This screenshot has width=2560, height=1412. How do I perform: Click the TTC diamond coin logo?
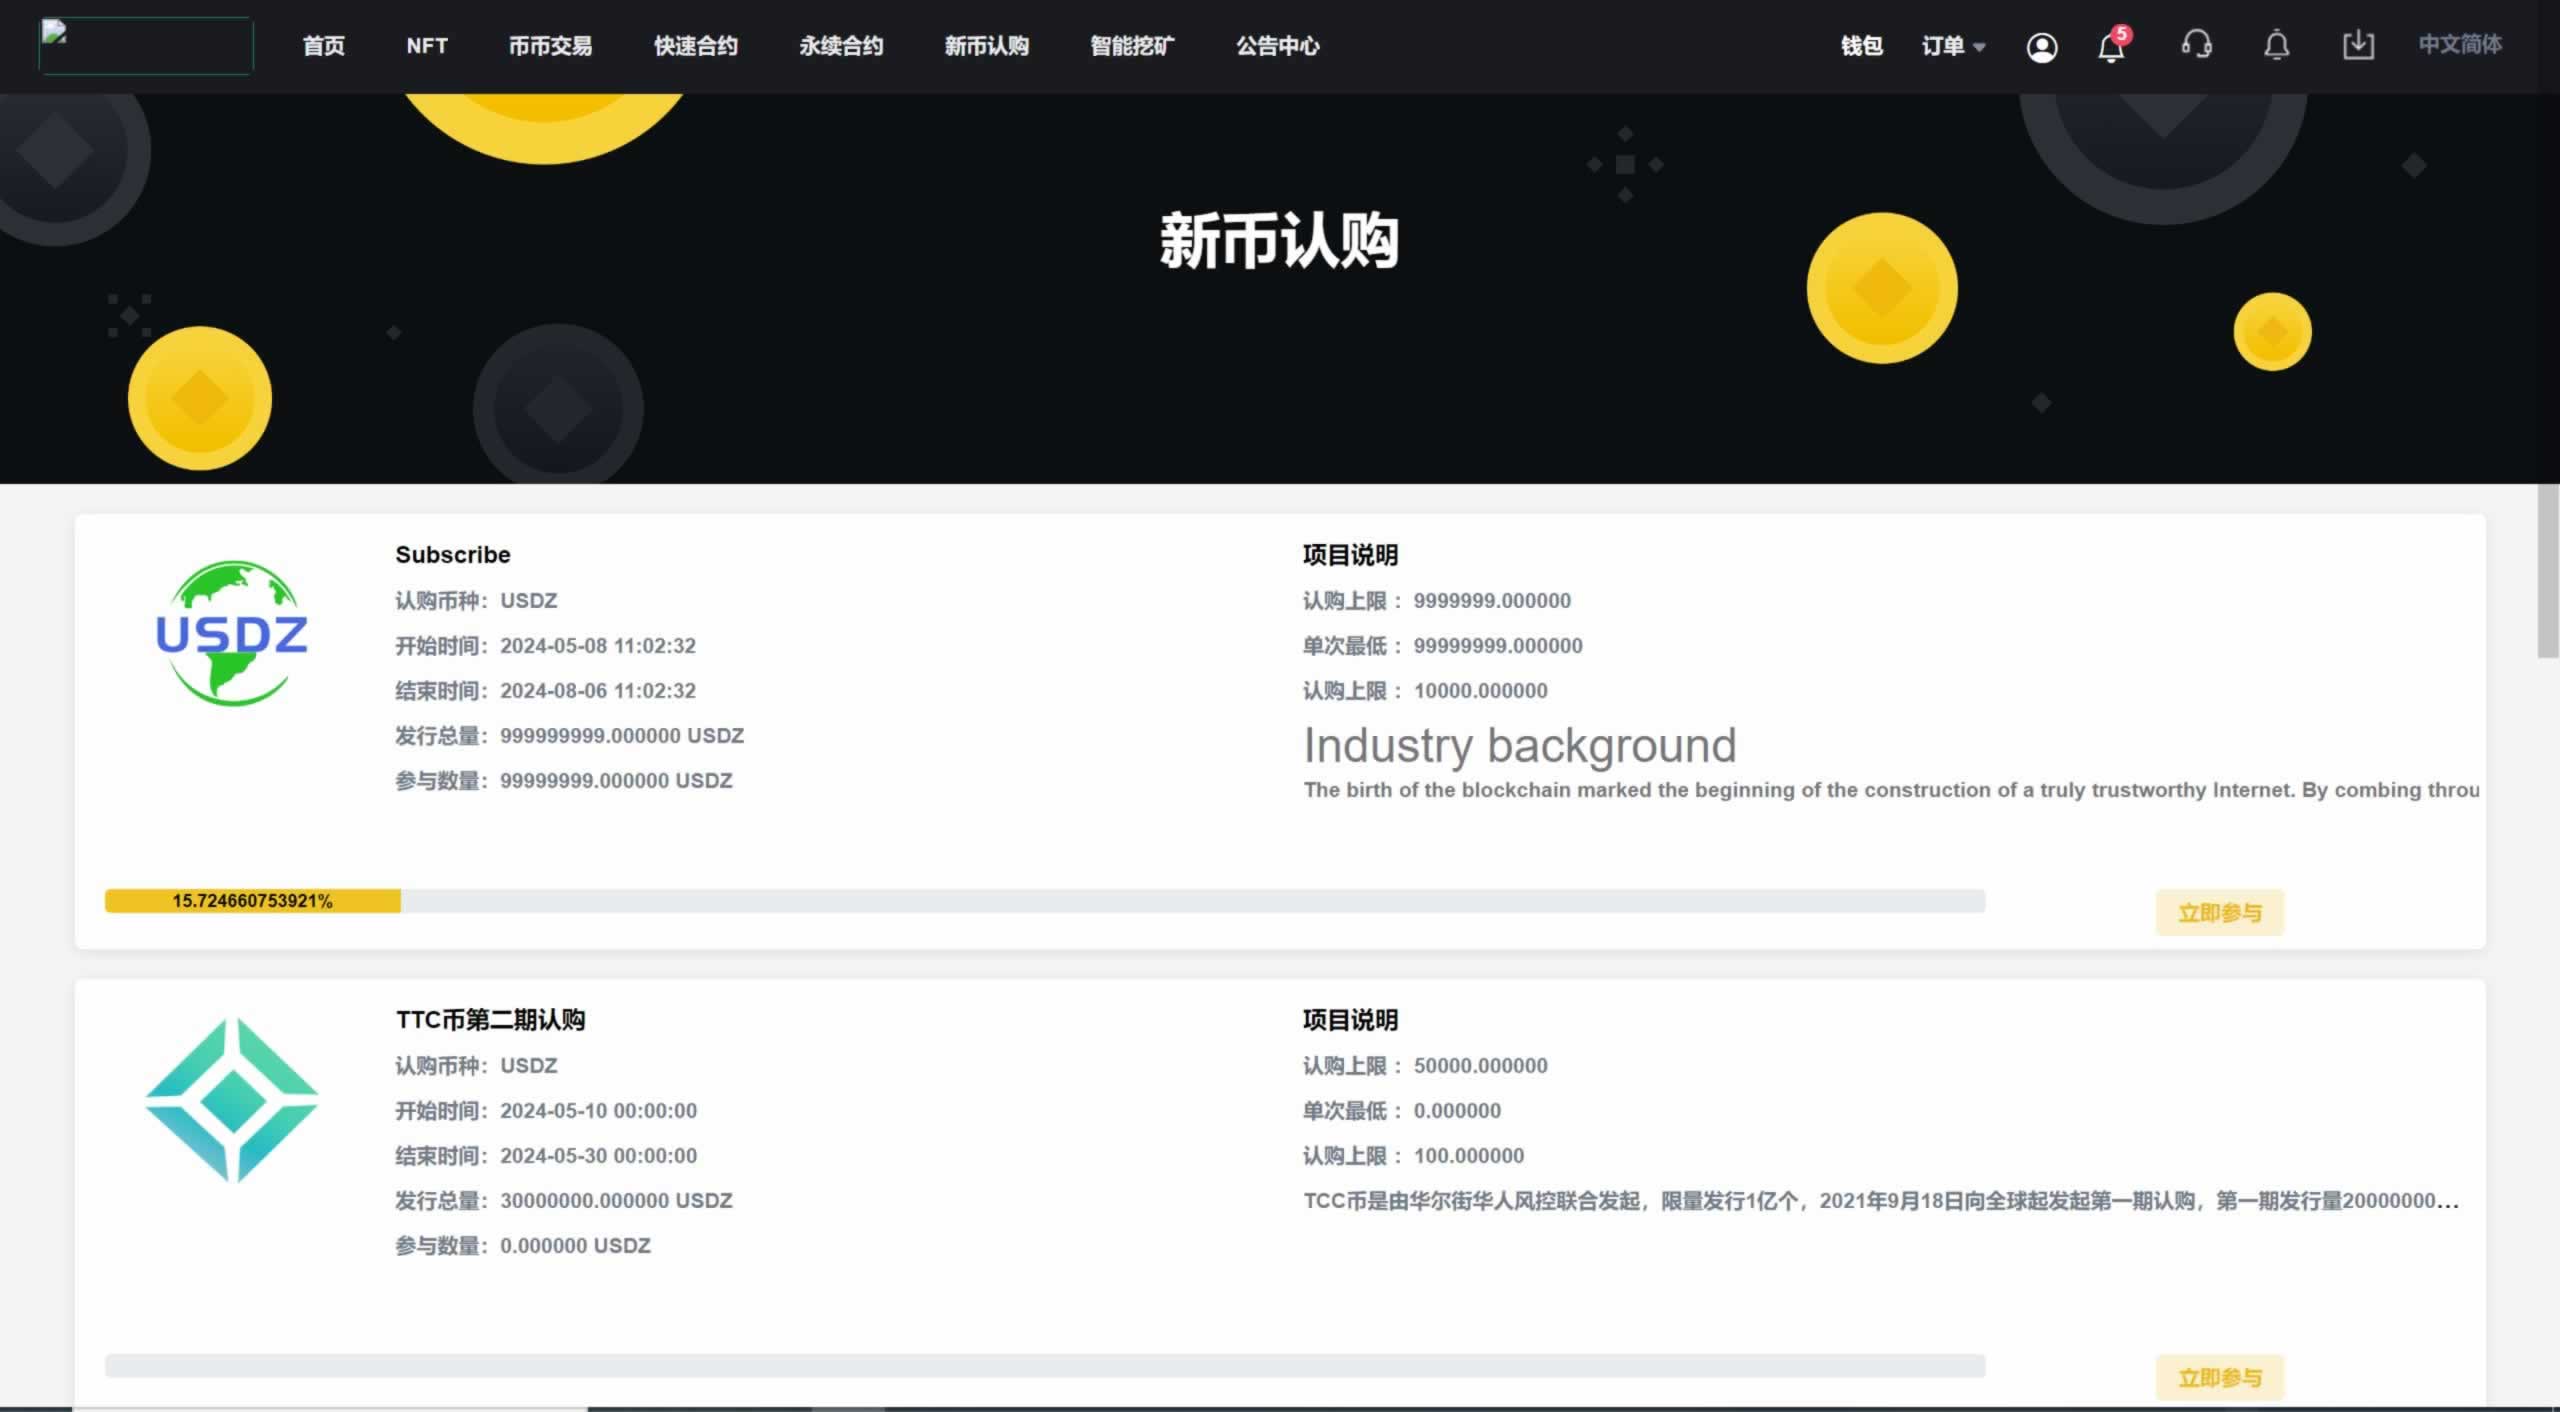[232, 1099]
